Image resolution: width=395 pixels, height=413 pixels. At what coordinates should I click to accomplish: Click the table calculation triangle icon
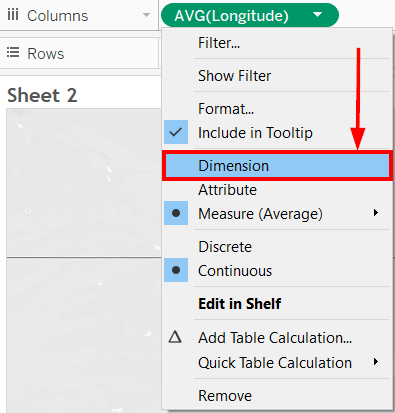point(175,337)
